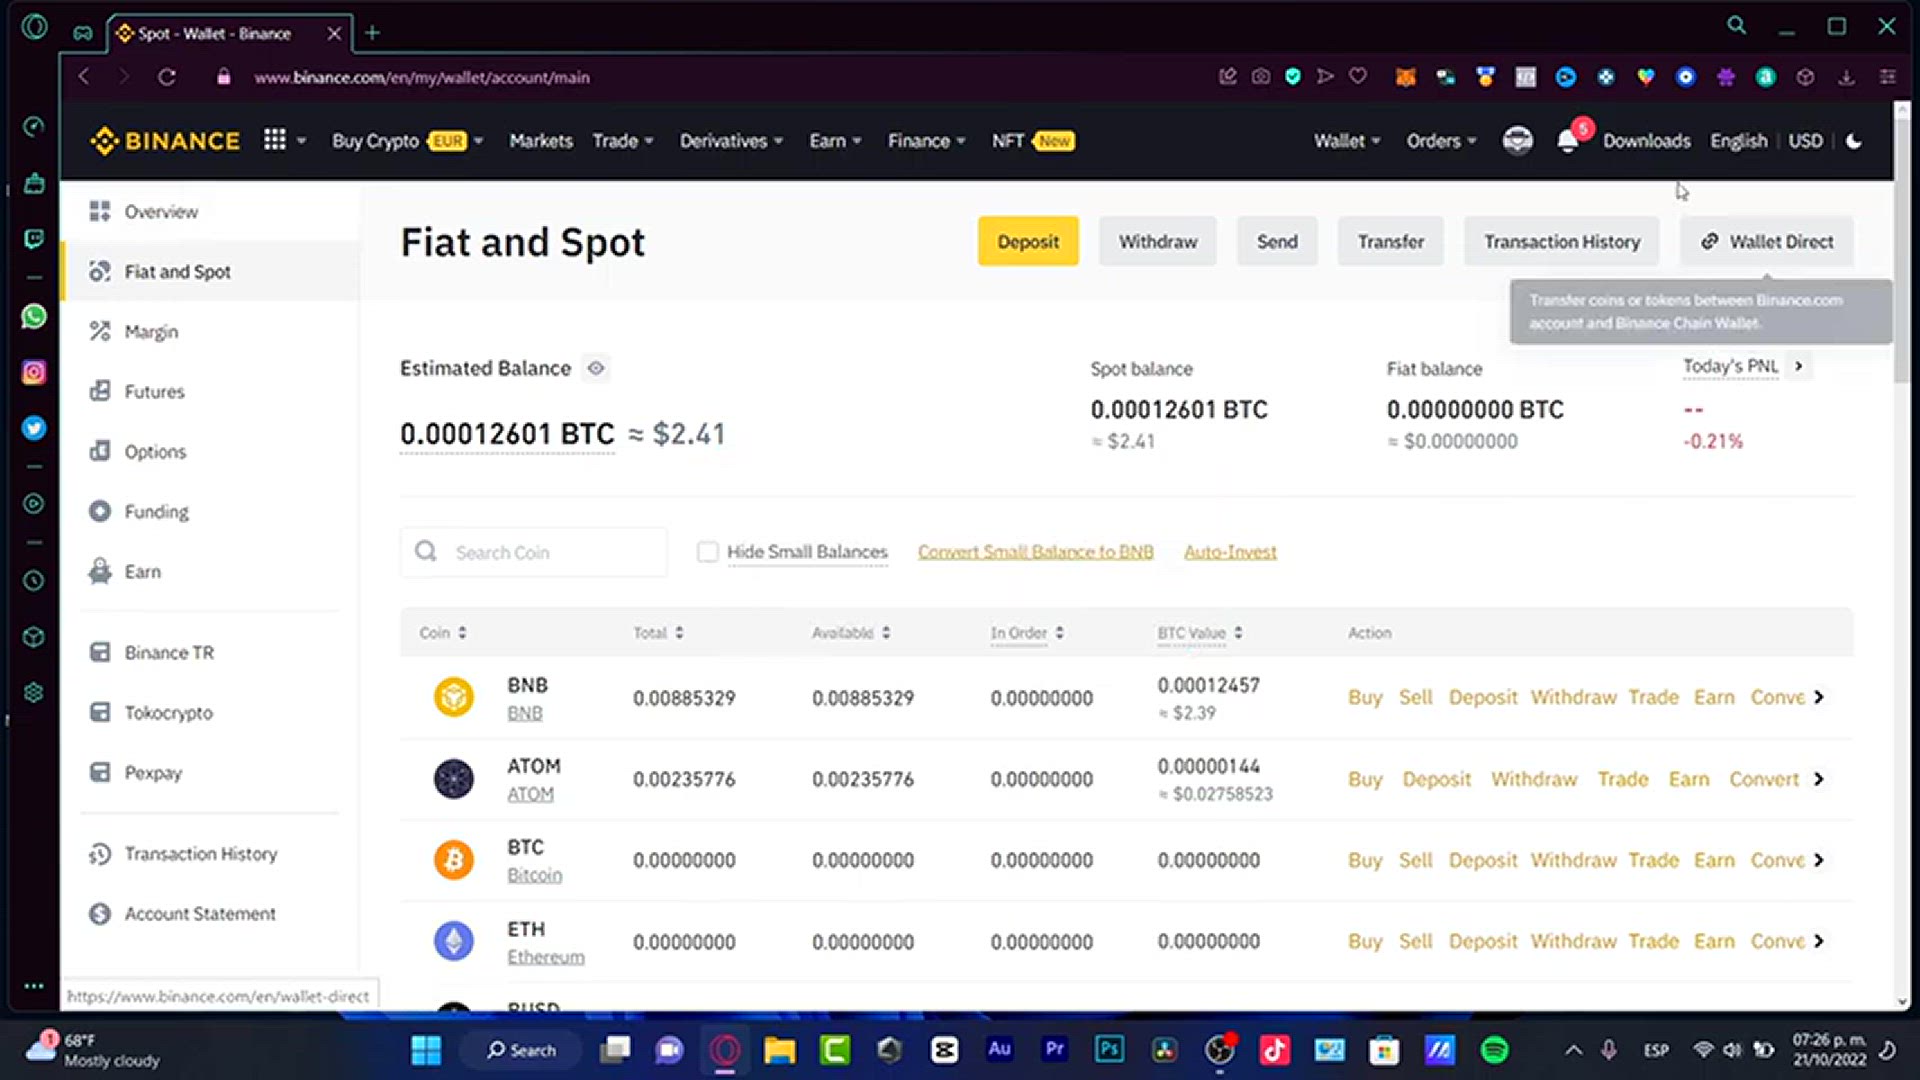The height and width of the screenshot is (1080, 1920).
Task: Open Twitter in the browser sidebar
Action: click(34, 428)
